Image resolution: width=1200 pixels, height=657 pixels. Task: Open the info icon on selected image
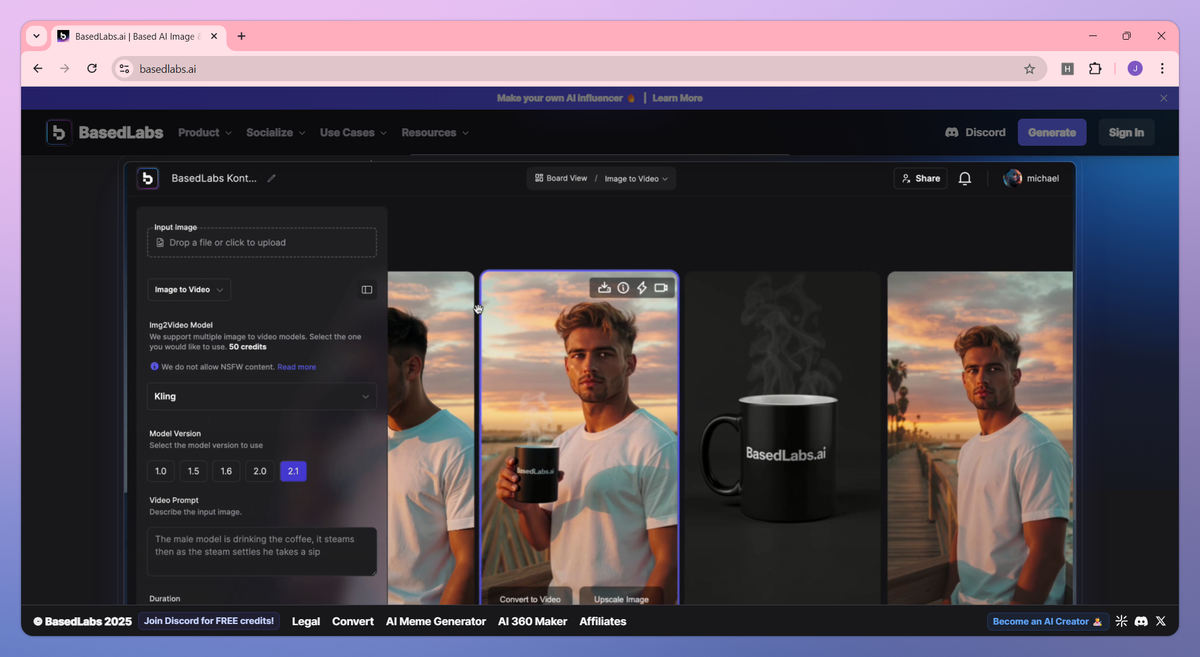coord(623,288)
